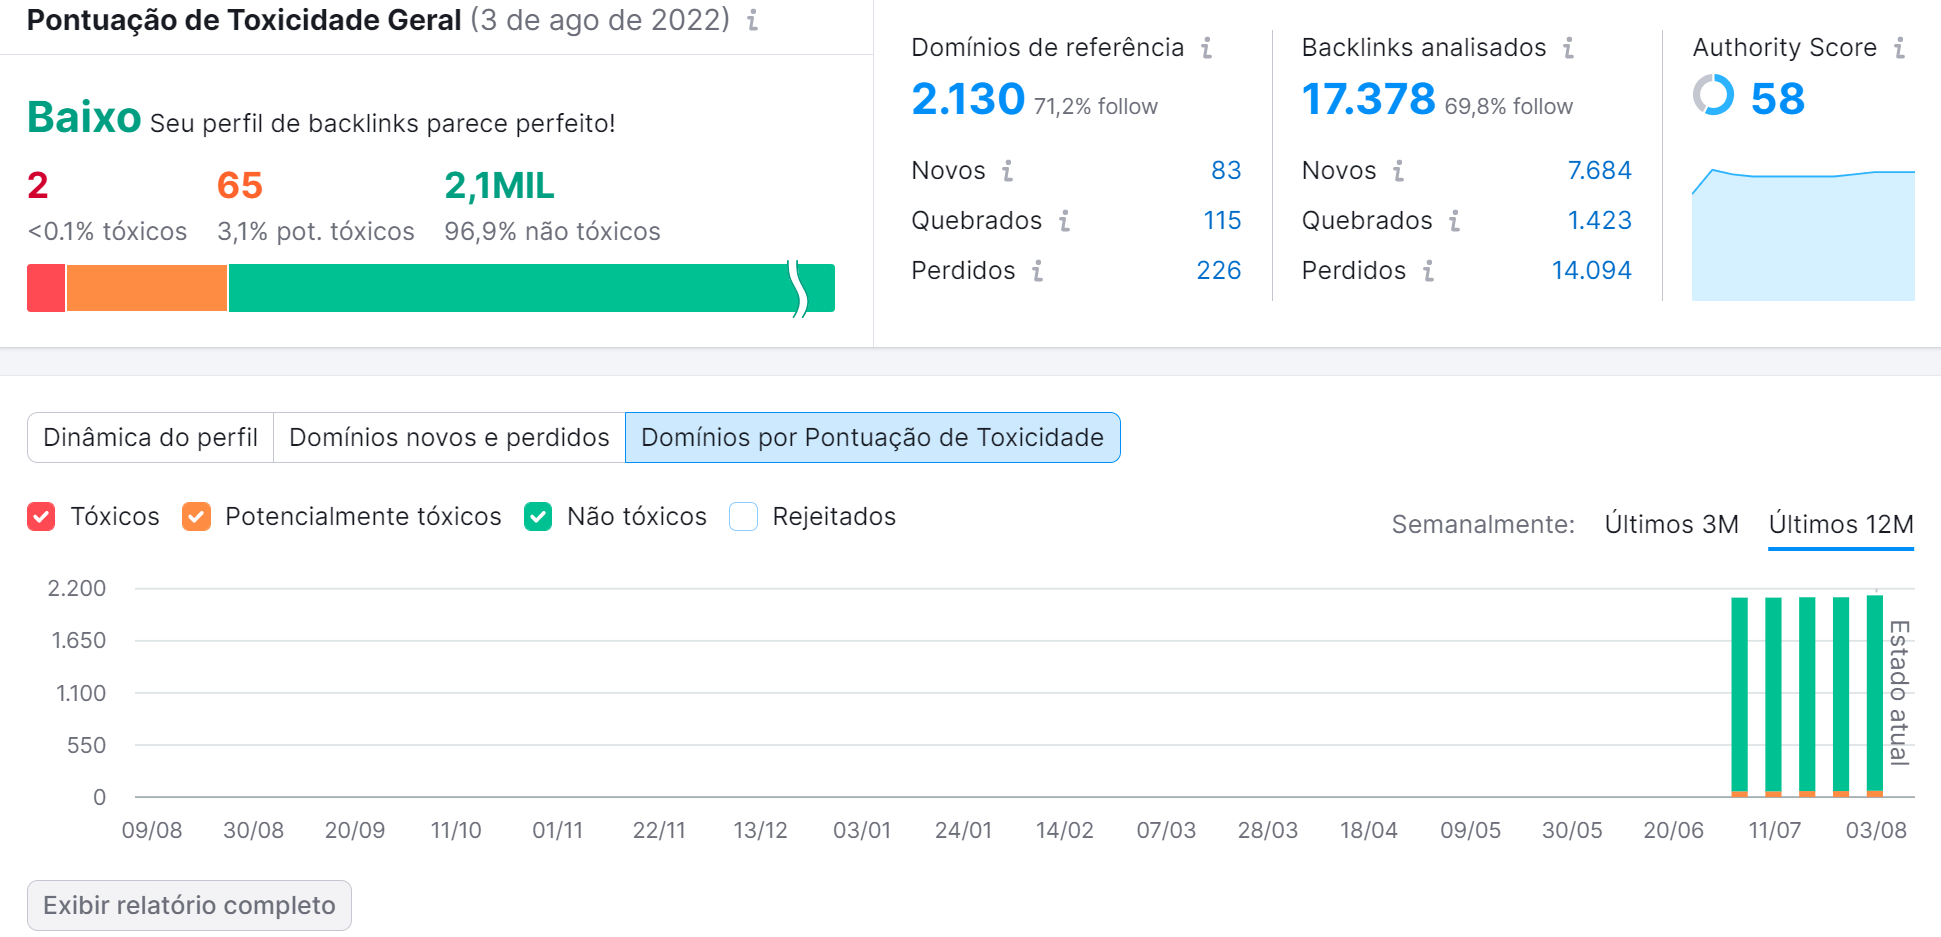Click info icon for Perdidos backlinks
The width and height of the screenshot is (1941, 937).
pyautogui.click(x=1429, y=271)
